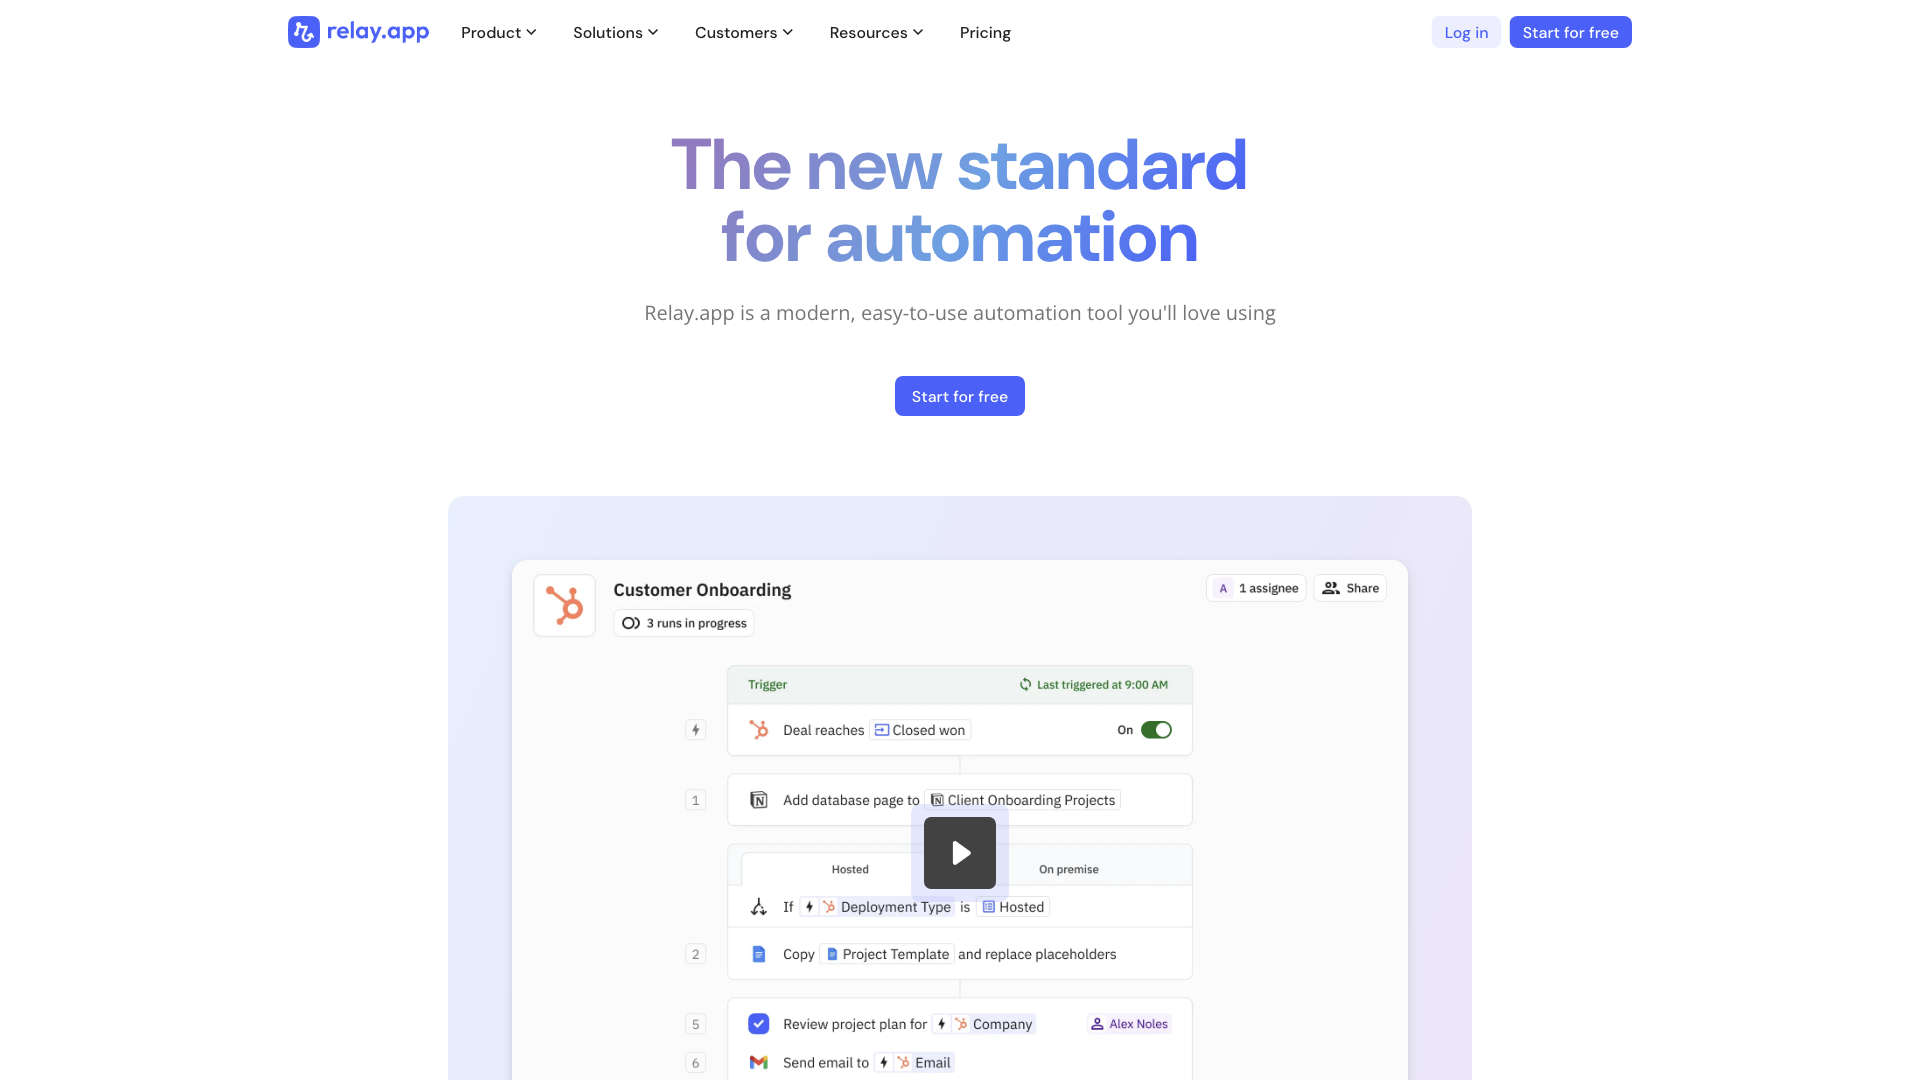Click the HubSpot integration icon
Screen dimensions: 1920x1080
pyautogui.click(x=564, y=604)
